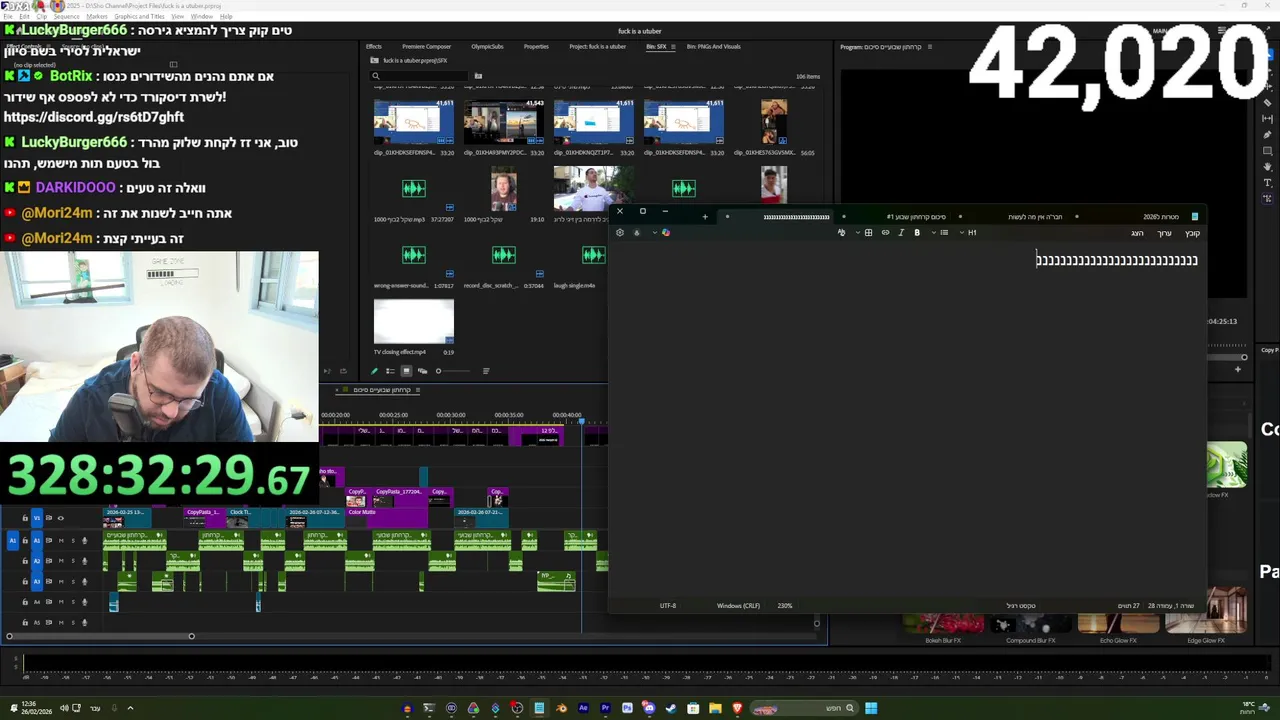Switch to the OlympicSubs tab
The width and height of the screenshot is (1280, 720).
(x=487, y=46)
